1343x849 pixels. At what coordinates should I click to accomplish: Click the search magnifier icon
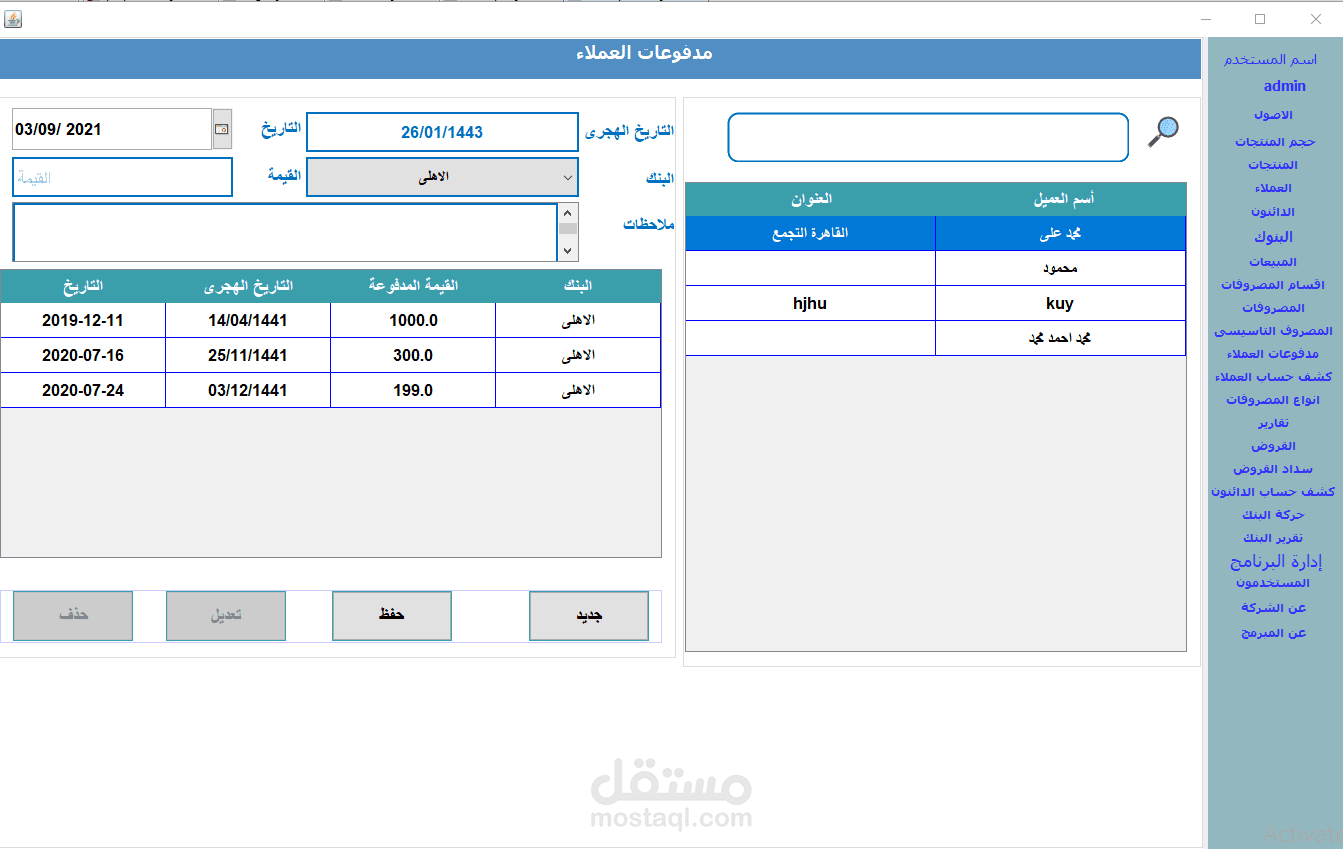pyautogui.click(x=1162, y=130)
